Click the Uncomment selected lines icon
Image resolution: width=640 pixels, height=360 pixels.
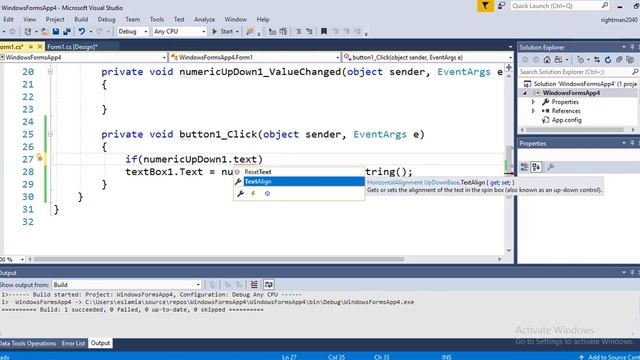click(x=309, y=31)
